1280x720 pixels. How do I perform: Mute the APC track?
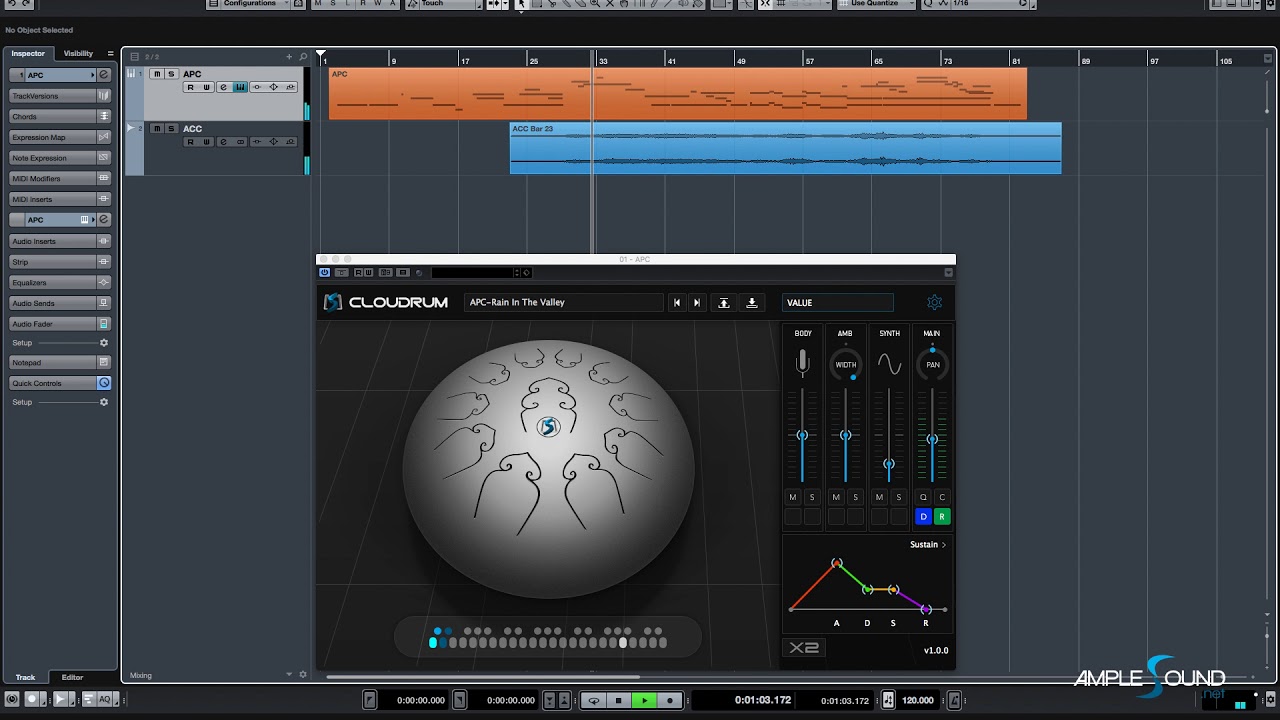coord(156,74)
